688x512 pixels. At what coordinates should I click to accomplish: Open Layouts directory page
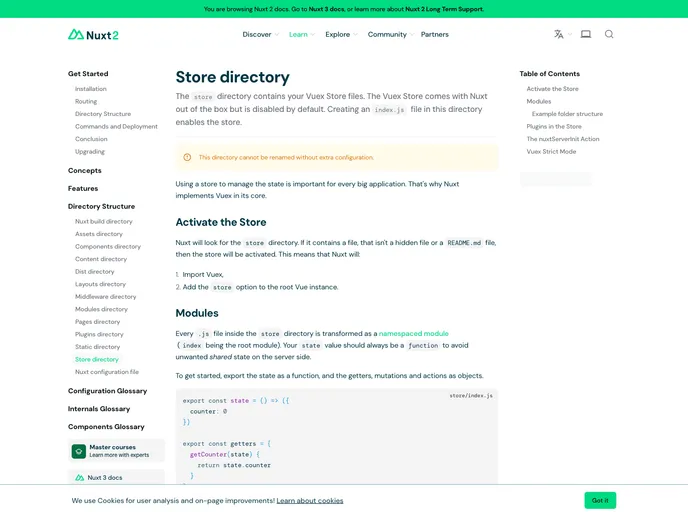[x=100, y=284]
